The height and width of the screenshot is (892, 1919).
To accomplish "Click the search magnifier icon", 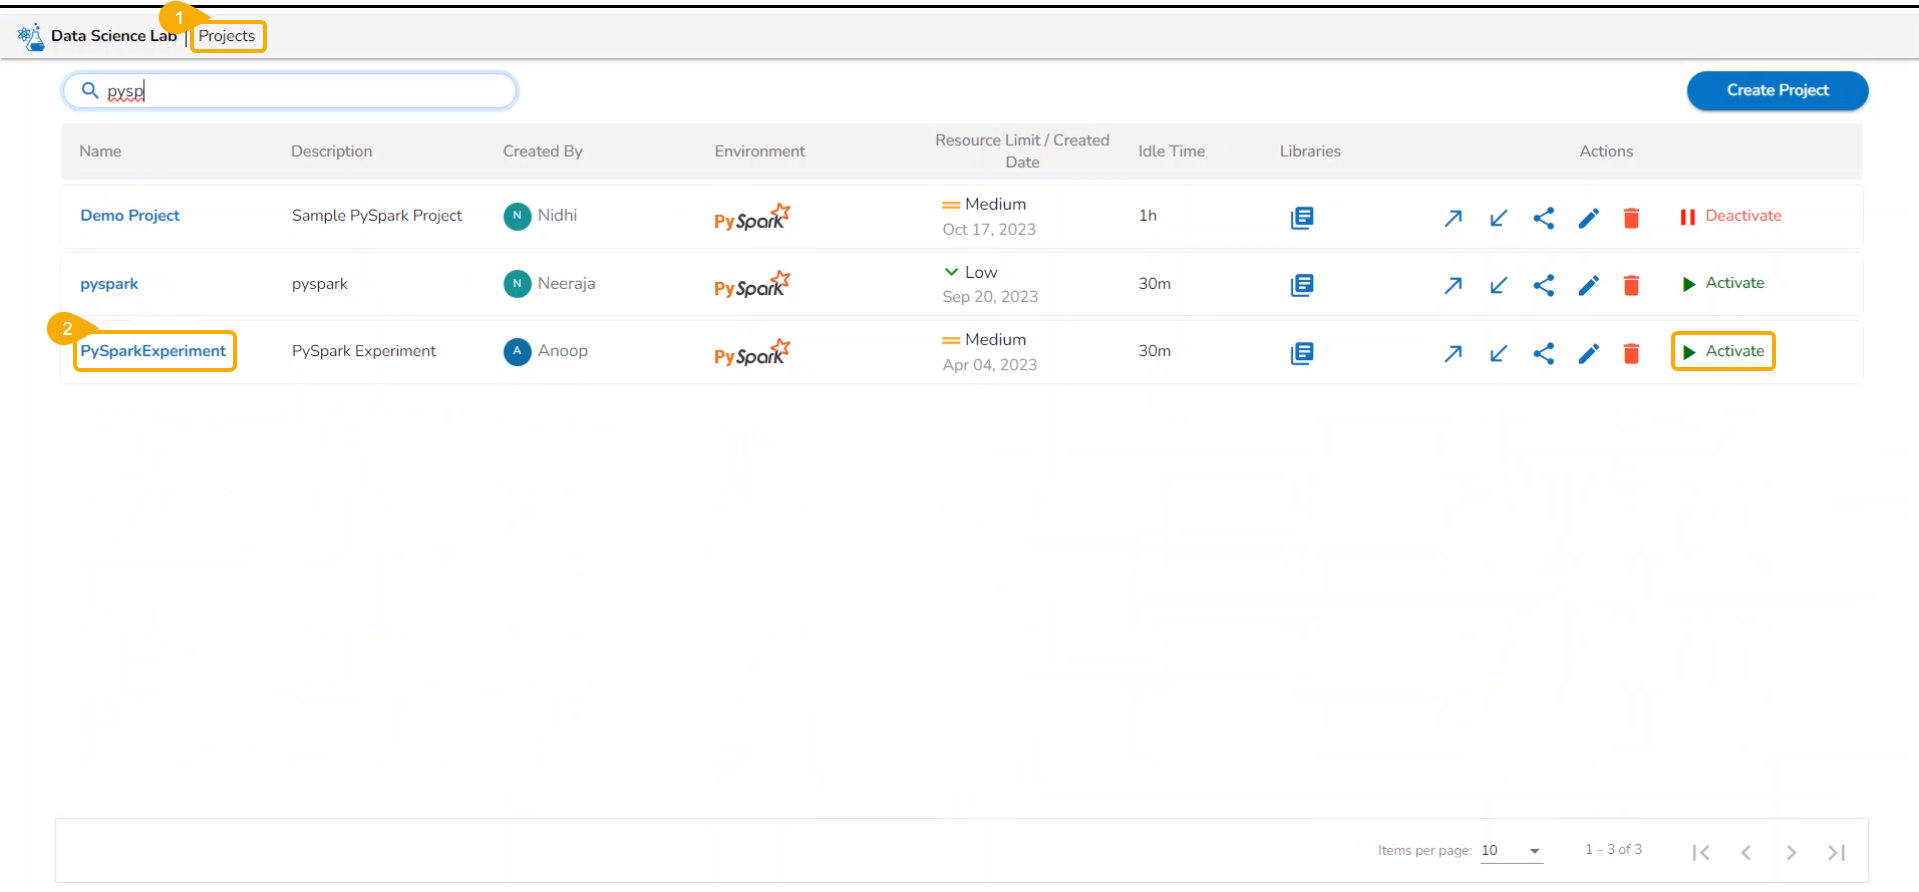I will (90, 91).
